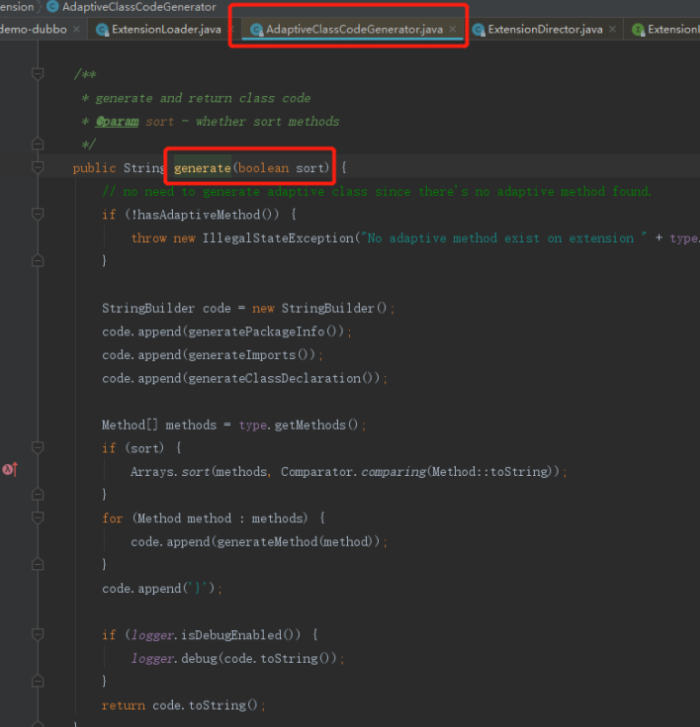This screenshot has height=727, width=700.
Task: Click fold end marker after Arrays.sort block
Action: tap(38, 494)
